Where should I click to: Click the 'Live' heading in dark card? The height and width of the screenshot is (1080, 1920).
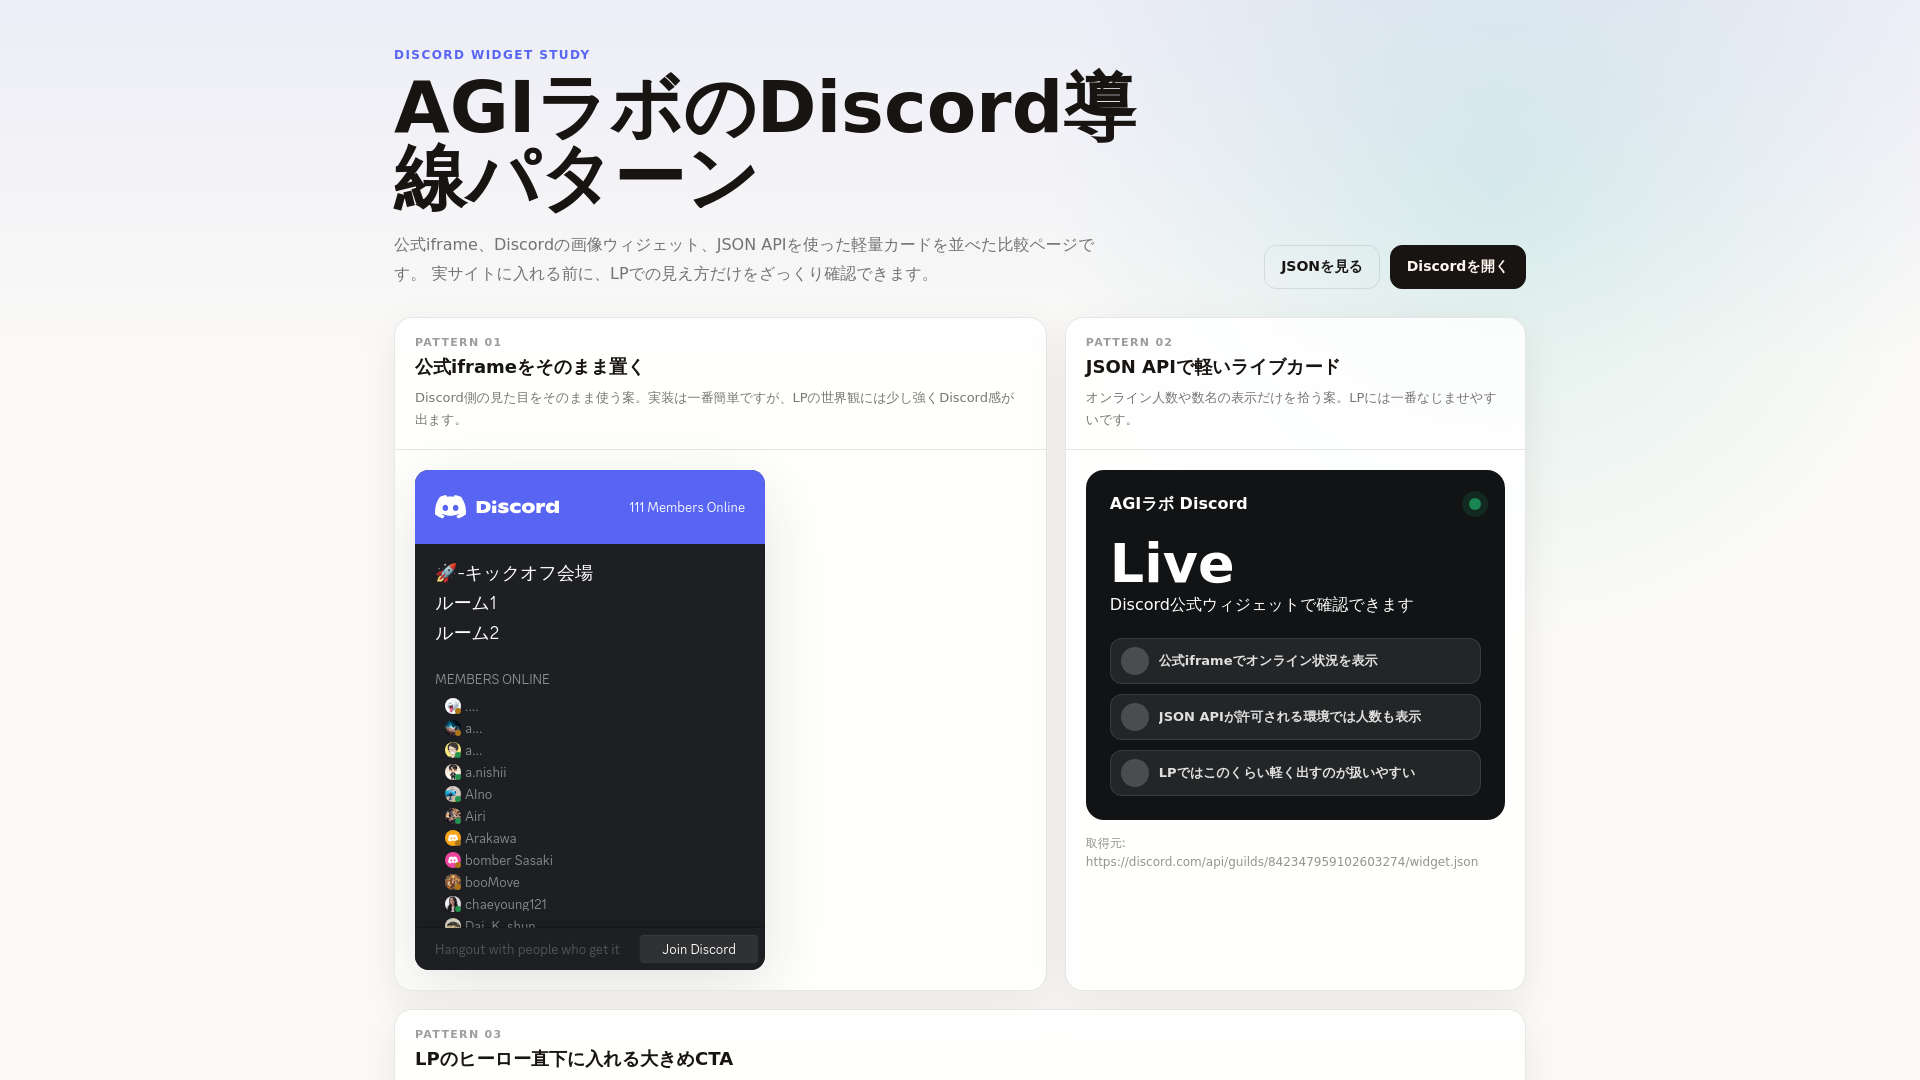(x=1172, y=563)
